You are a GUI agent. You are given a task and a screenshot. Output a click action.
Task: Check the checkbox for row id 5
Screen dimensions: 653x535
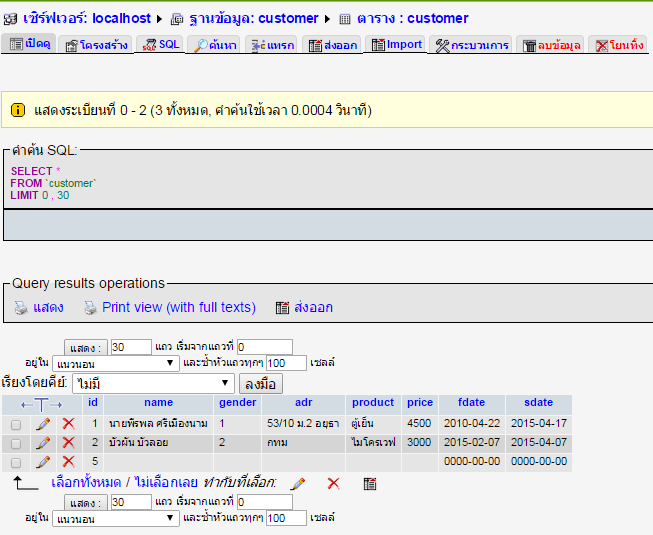[15, 463]
